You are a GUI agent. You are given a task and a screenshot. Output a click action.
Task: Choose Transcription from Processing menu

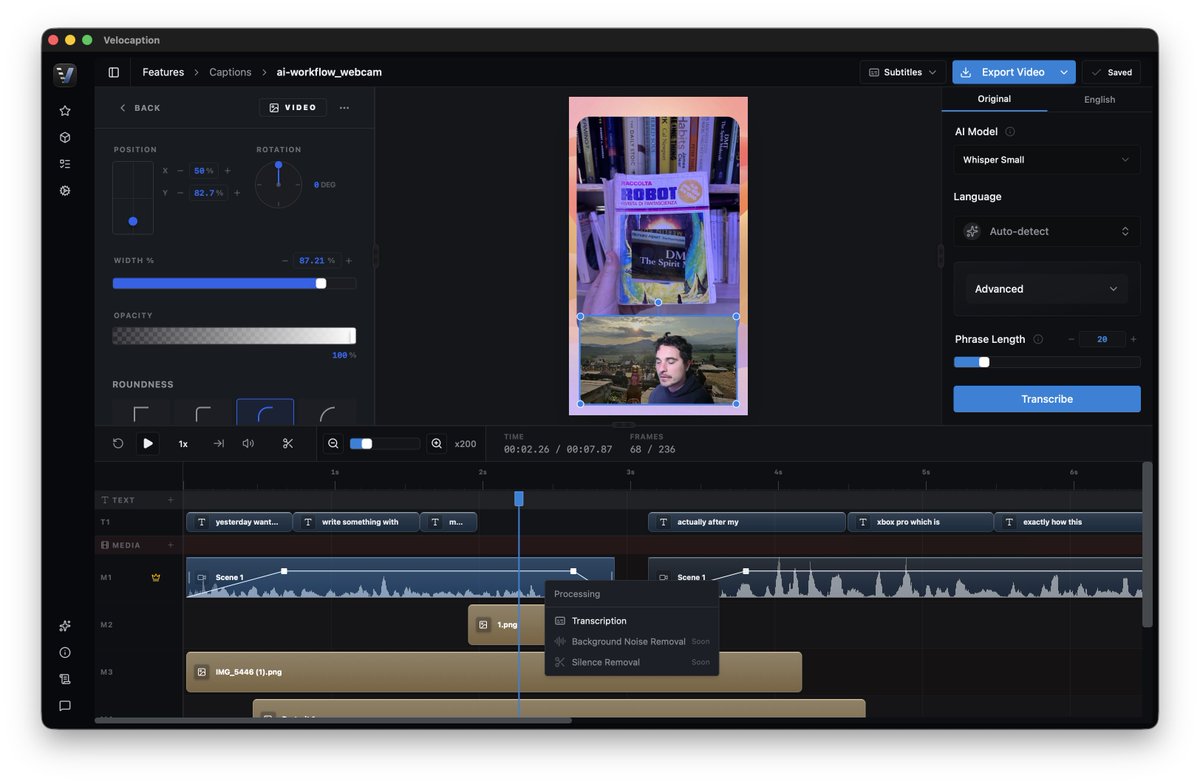tap(631, 621)
